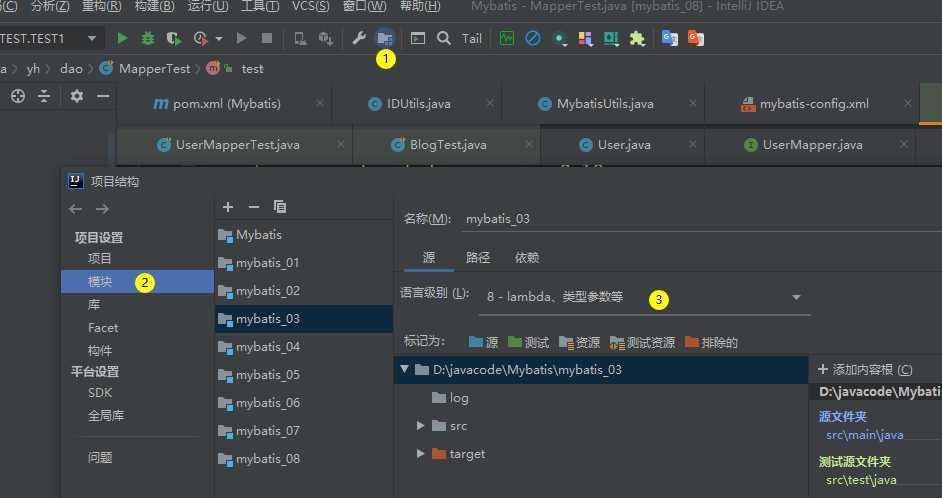Select 模块 in the settings list
Viewport: 942px width, 498px height.
click(x=137, y=282)
